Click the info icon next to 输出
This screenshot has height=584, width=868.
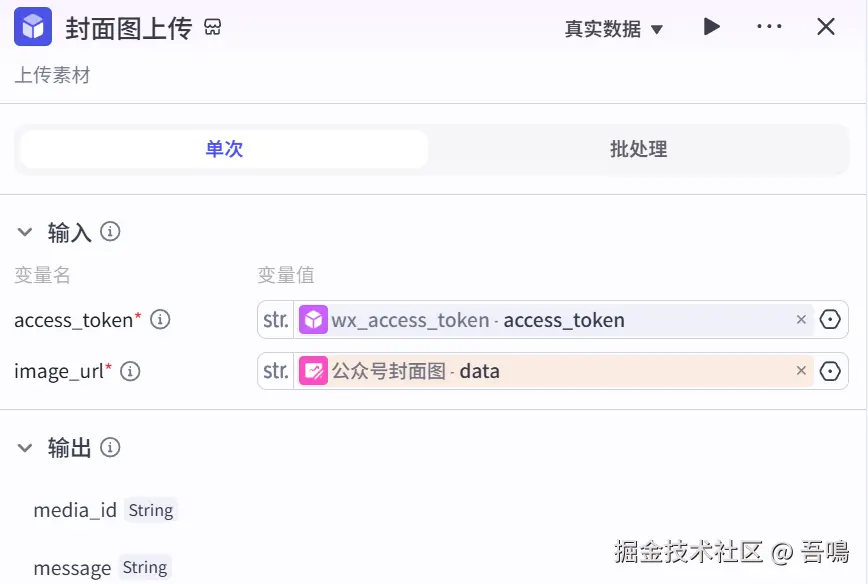click(111, 447)
